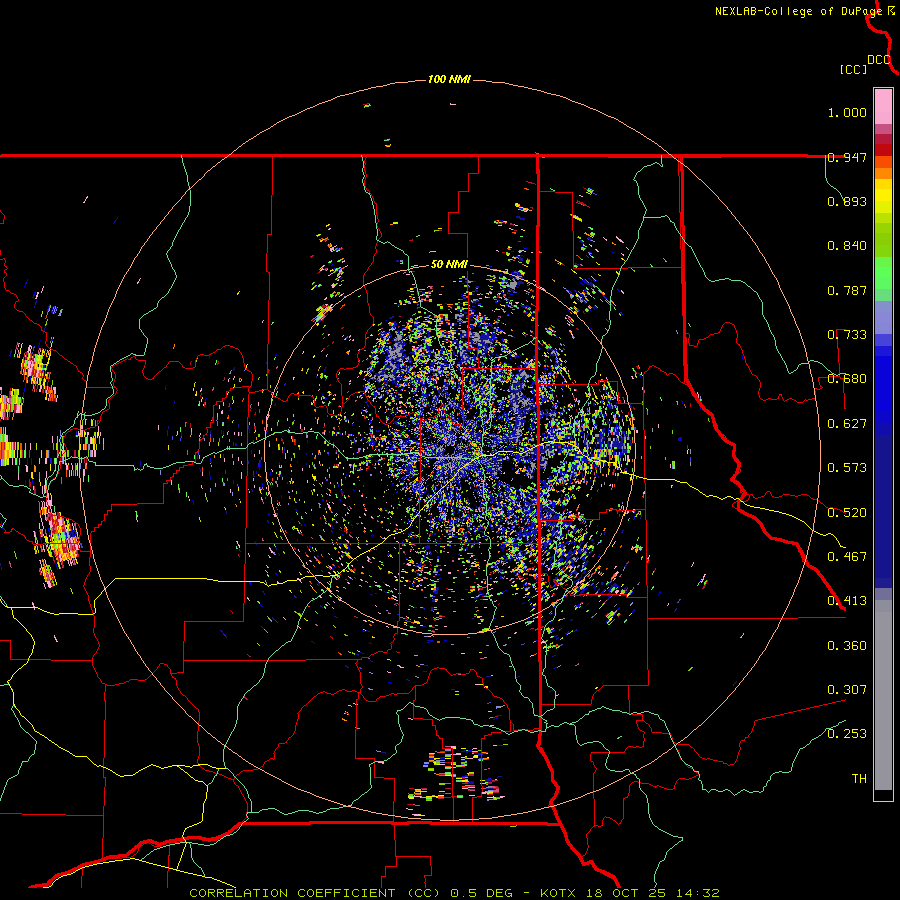Image resolution: width=900 pixels, height=900 pixels.
Task: Click the 18 OCT 25 date text
Action: [x=627, y=893]
